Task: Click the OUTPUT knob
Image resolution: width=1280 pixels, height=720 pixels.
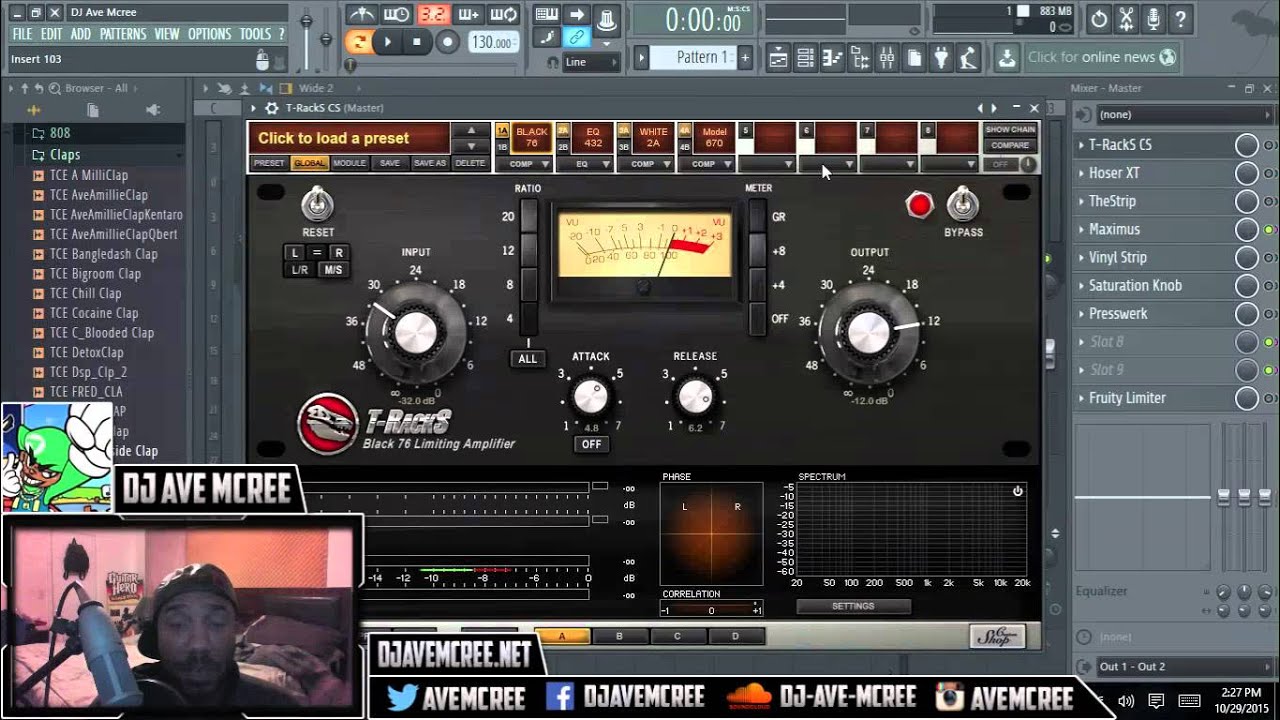Action: pyautogui.click(x=868, y=332)
